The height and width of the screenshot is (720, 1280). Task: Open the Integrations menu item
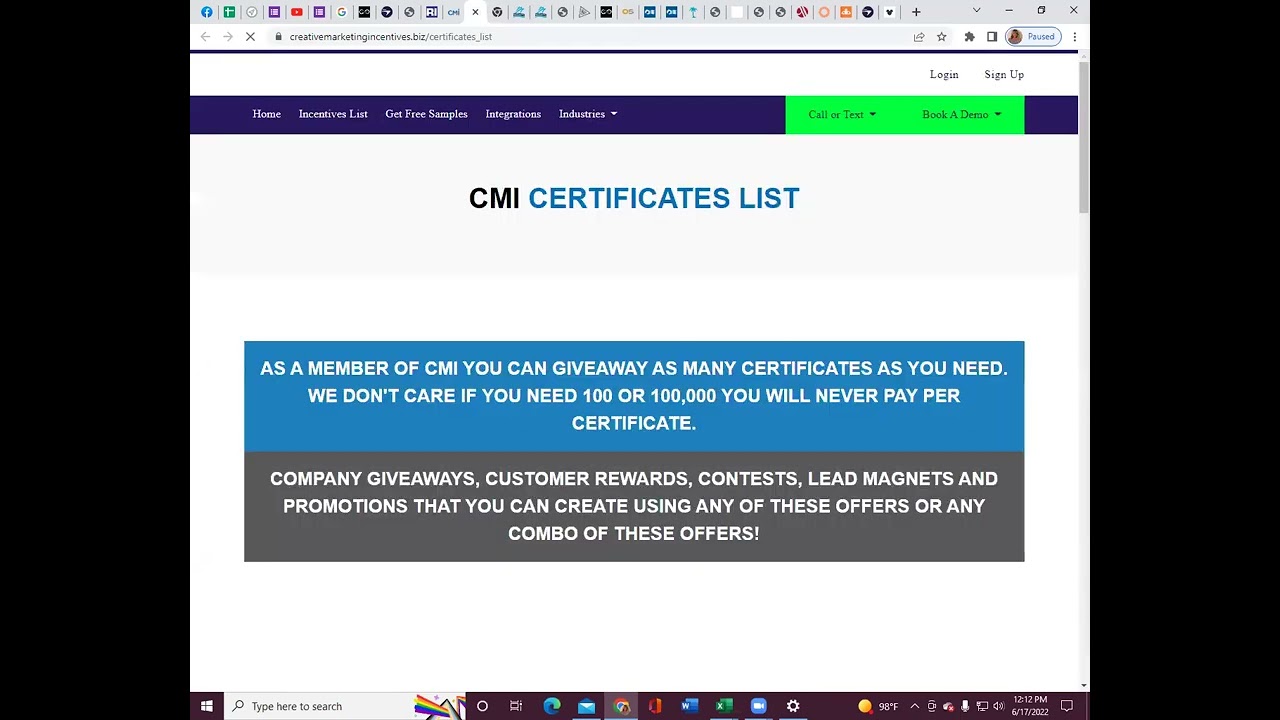(x=513, y=114)
